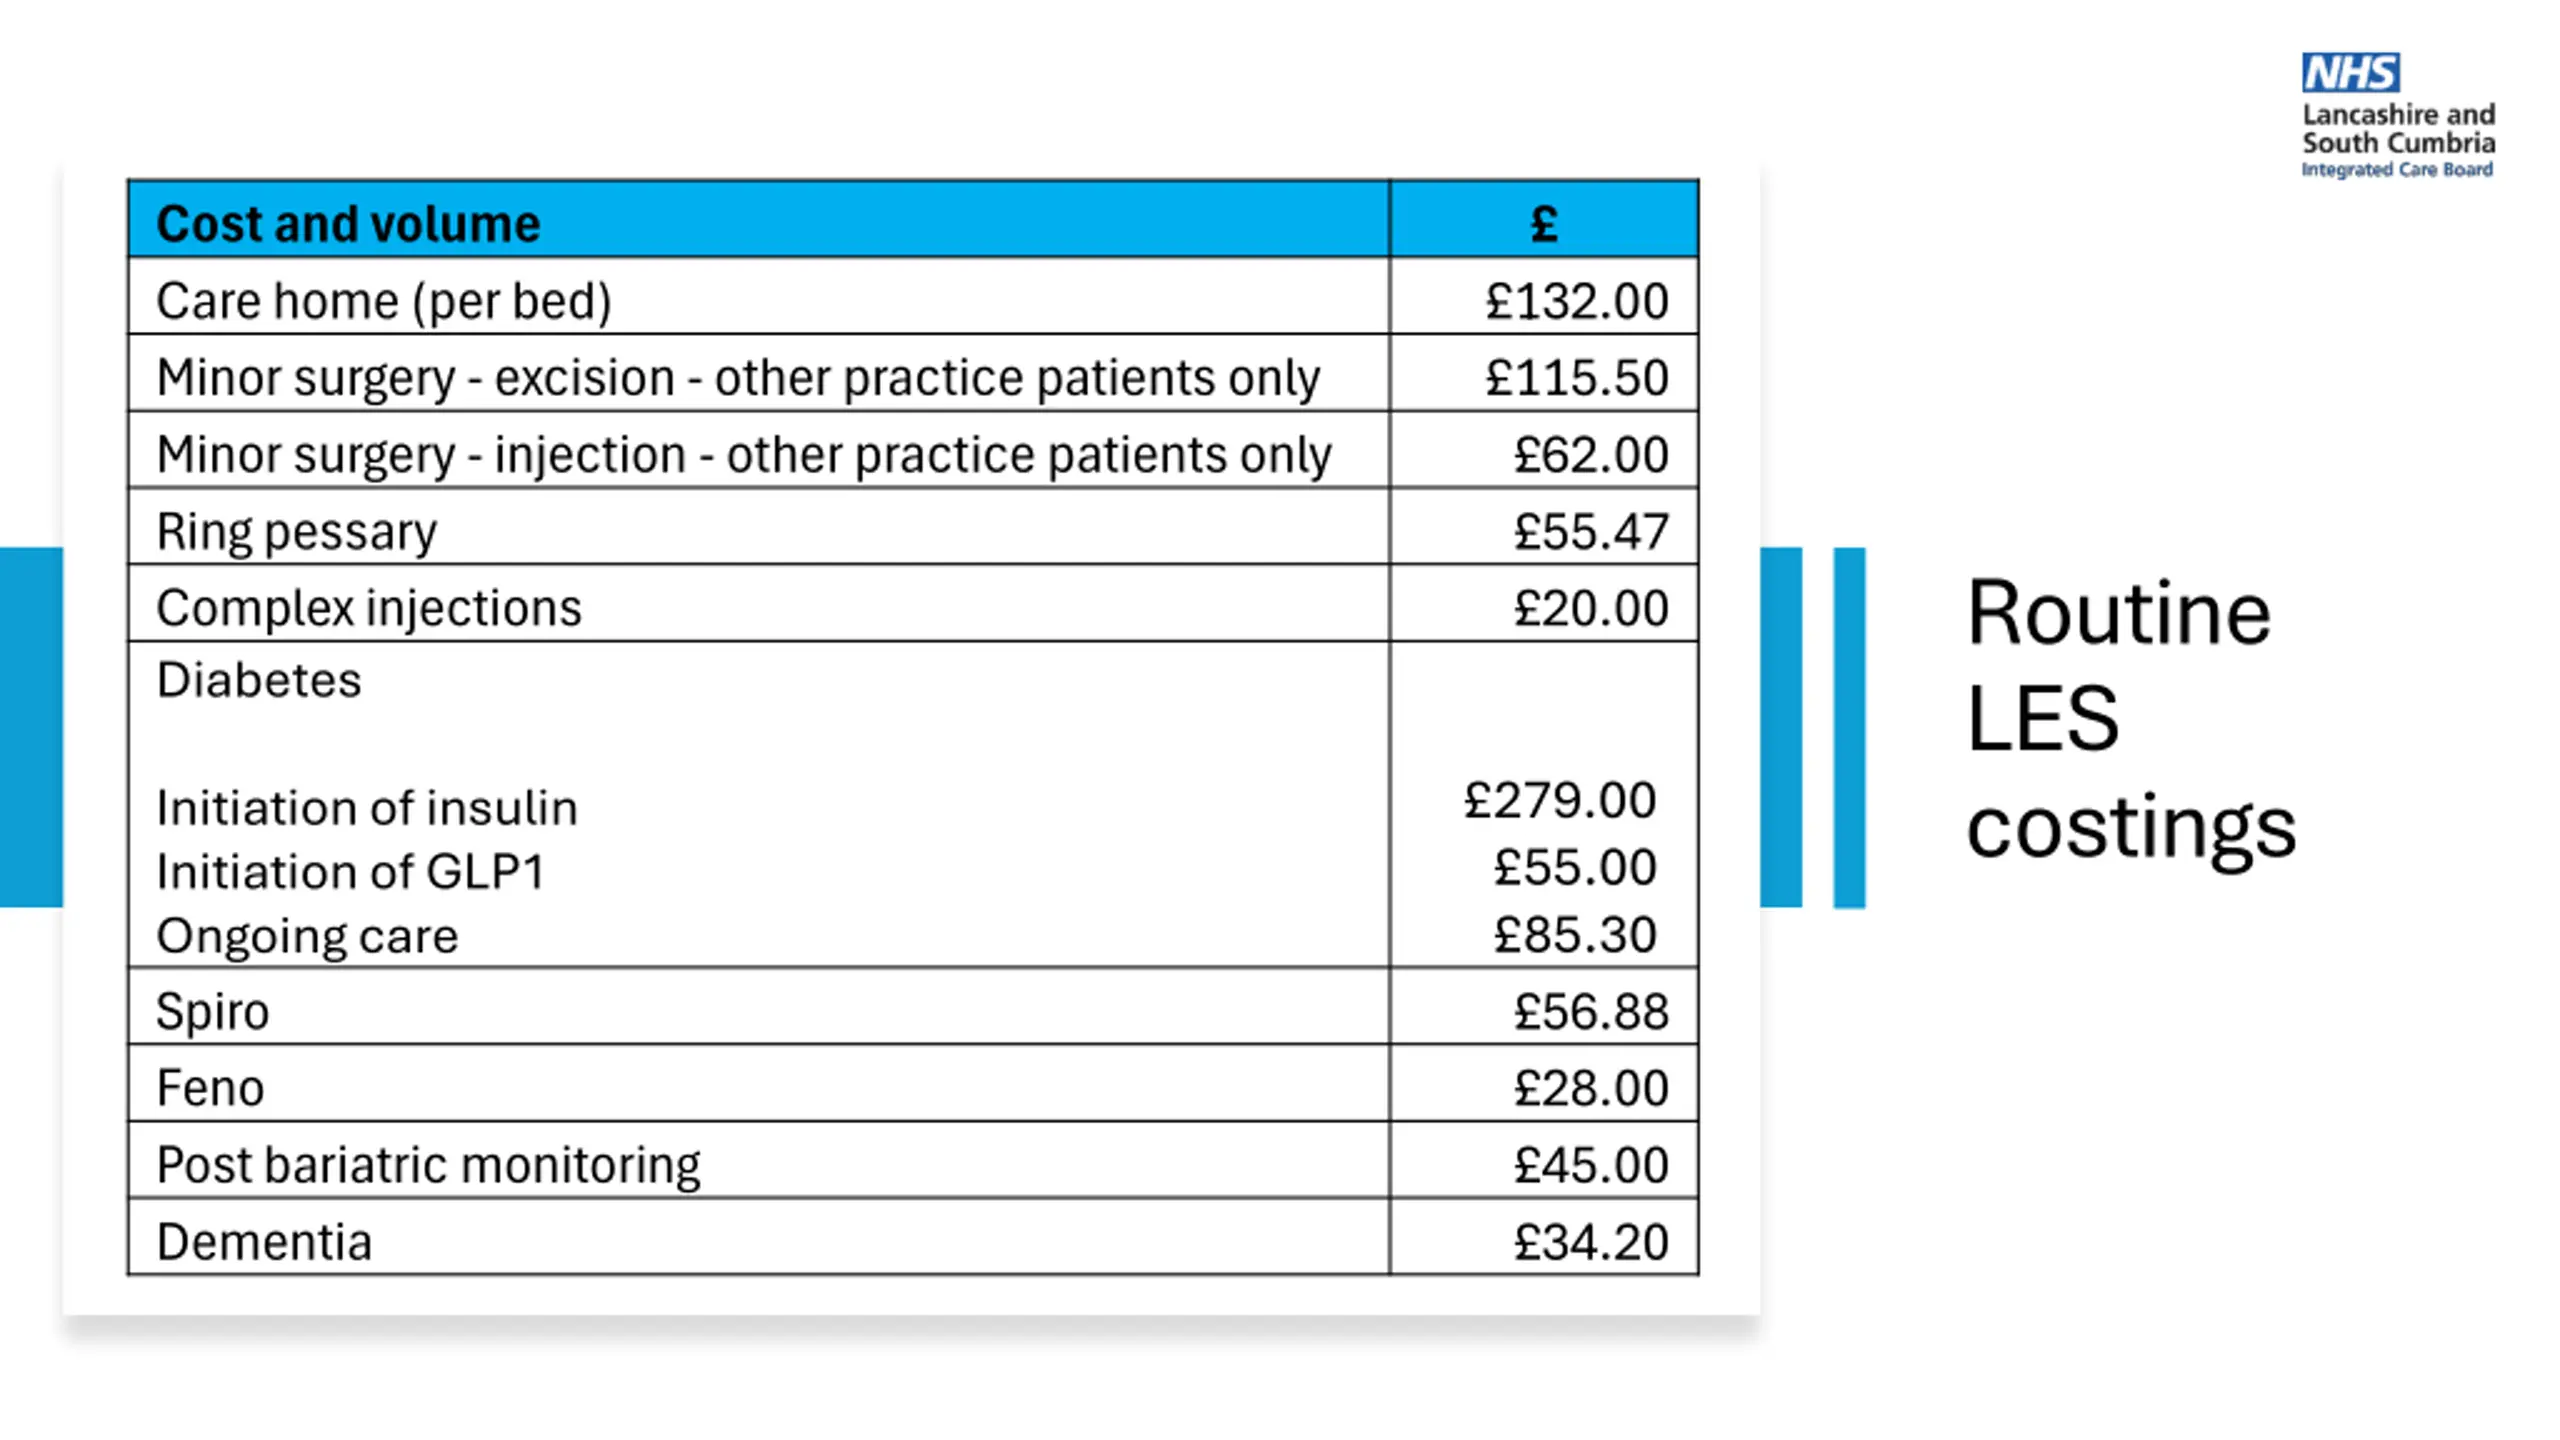
Task: Click the Ring pessary cell
Action: 297,531
